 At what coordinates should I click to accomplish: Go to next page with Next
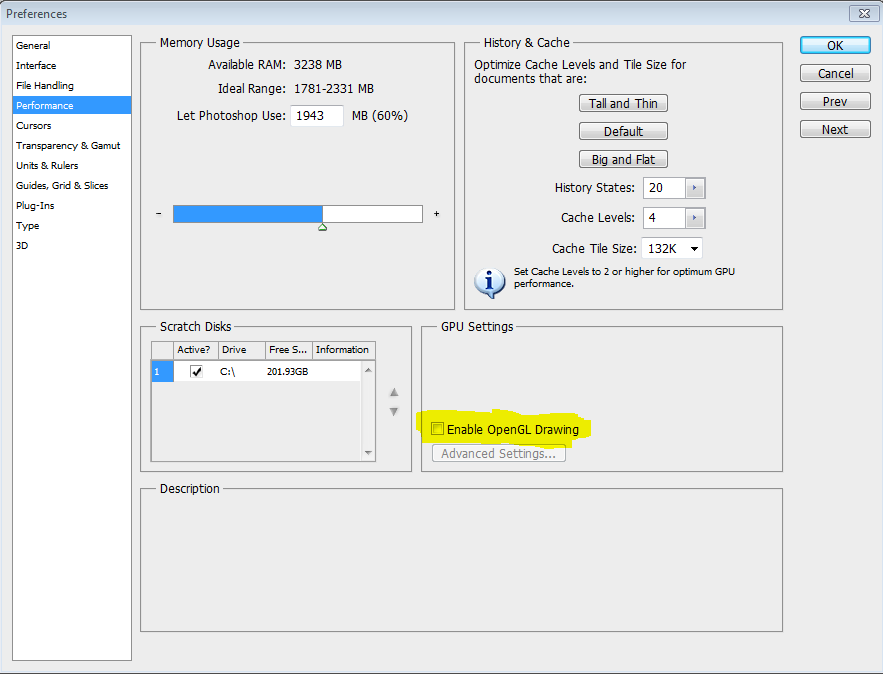(x=835, y=130)
